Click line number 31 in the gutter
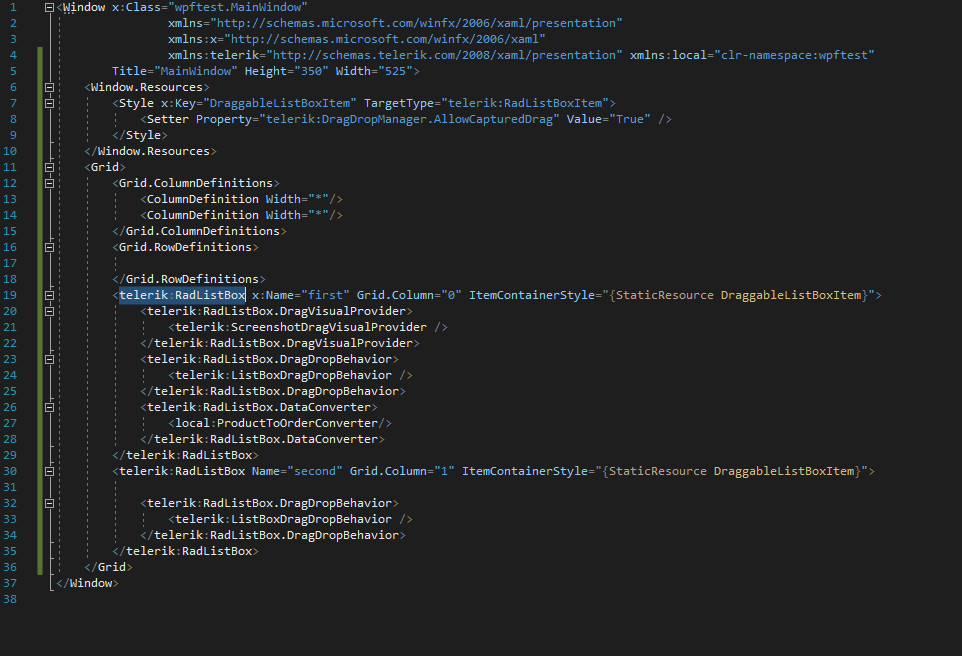This screenshot has height=656, width=962. click(x=10, y=487)
